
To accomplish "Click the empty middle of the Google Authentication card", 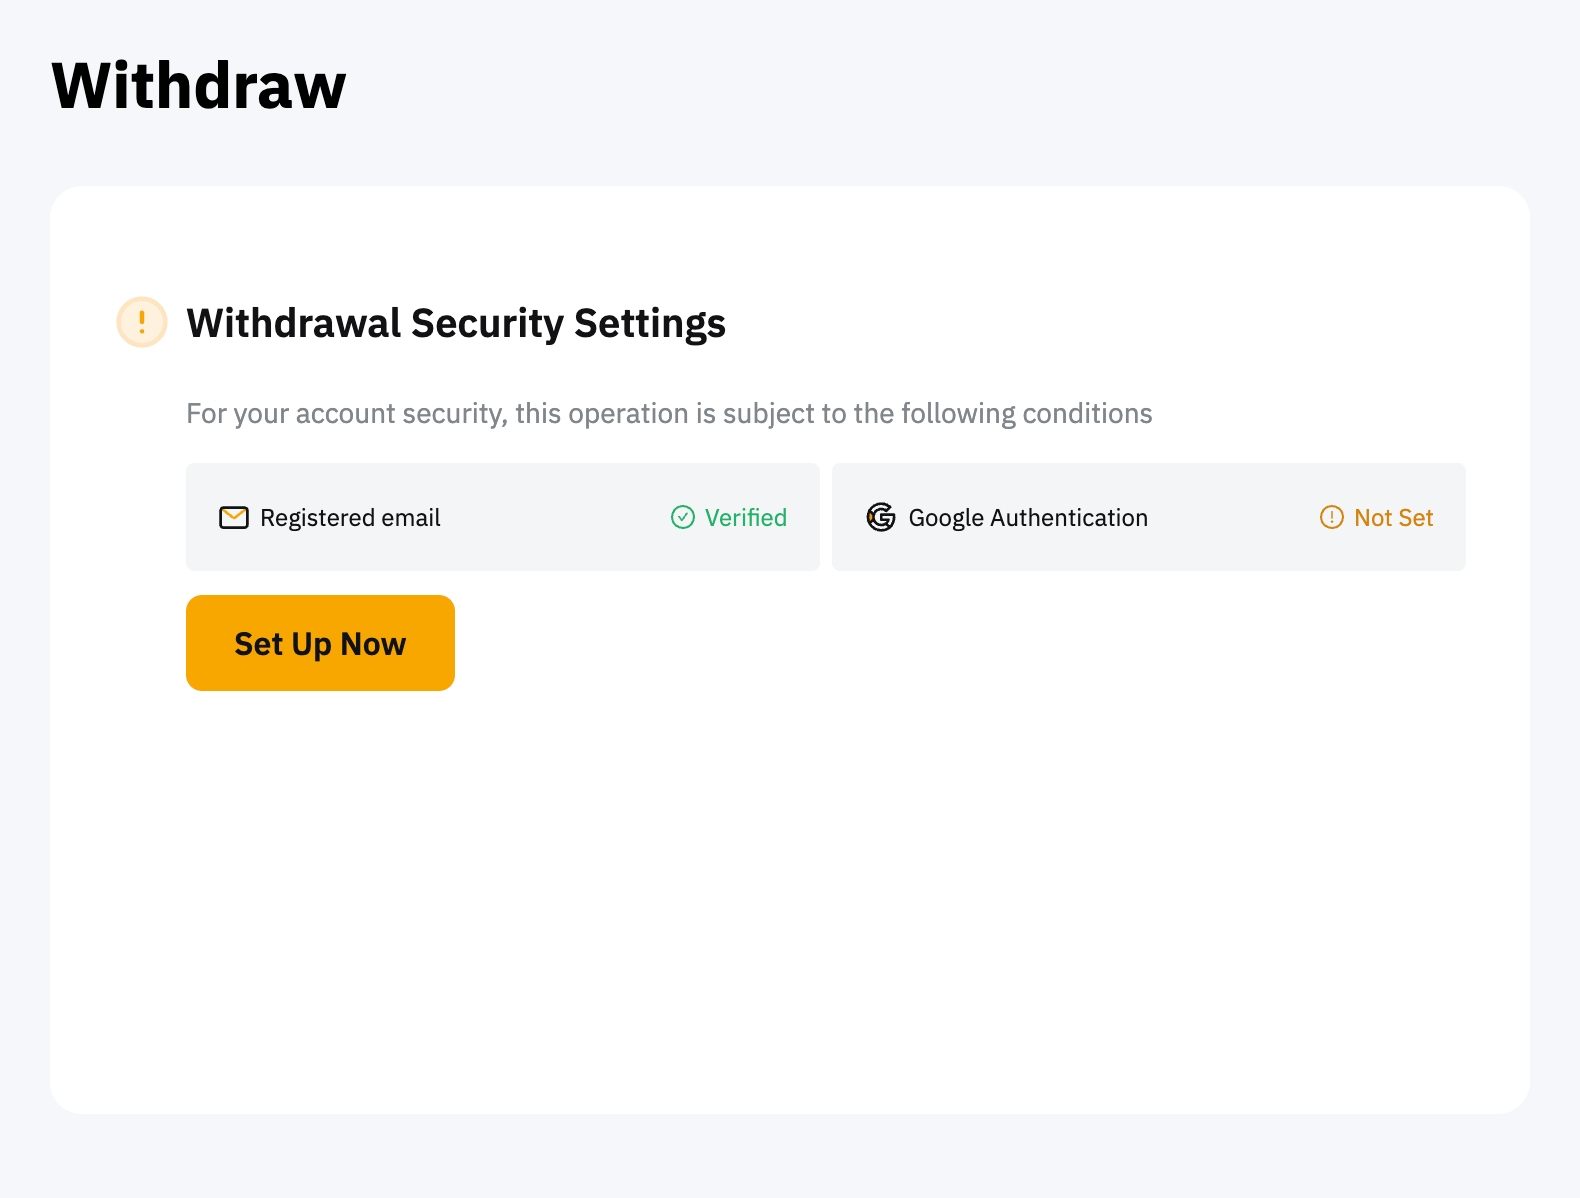I will point(1233,517).
